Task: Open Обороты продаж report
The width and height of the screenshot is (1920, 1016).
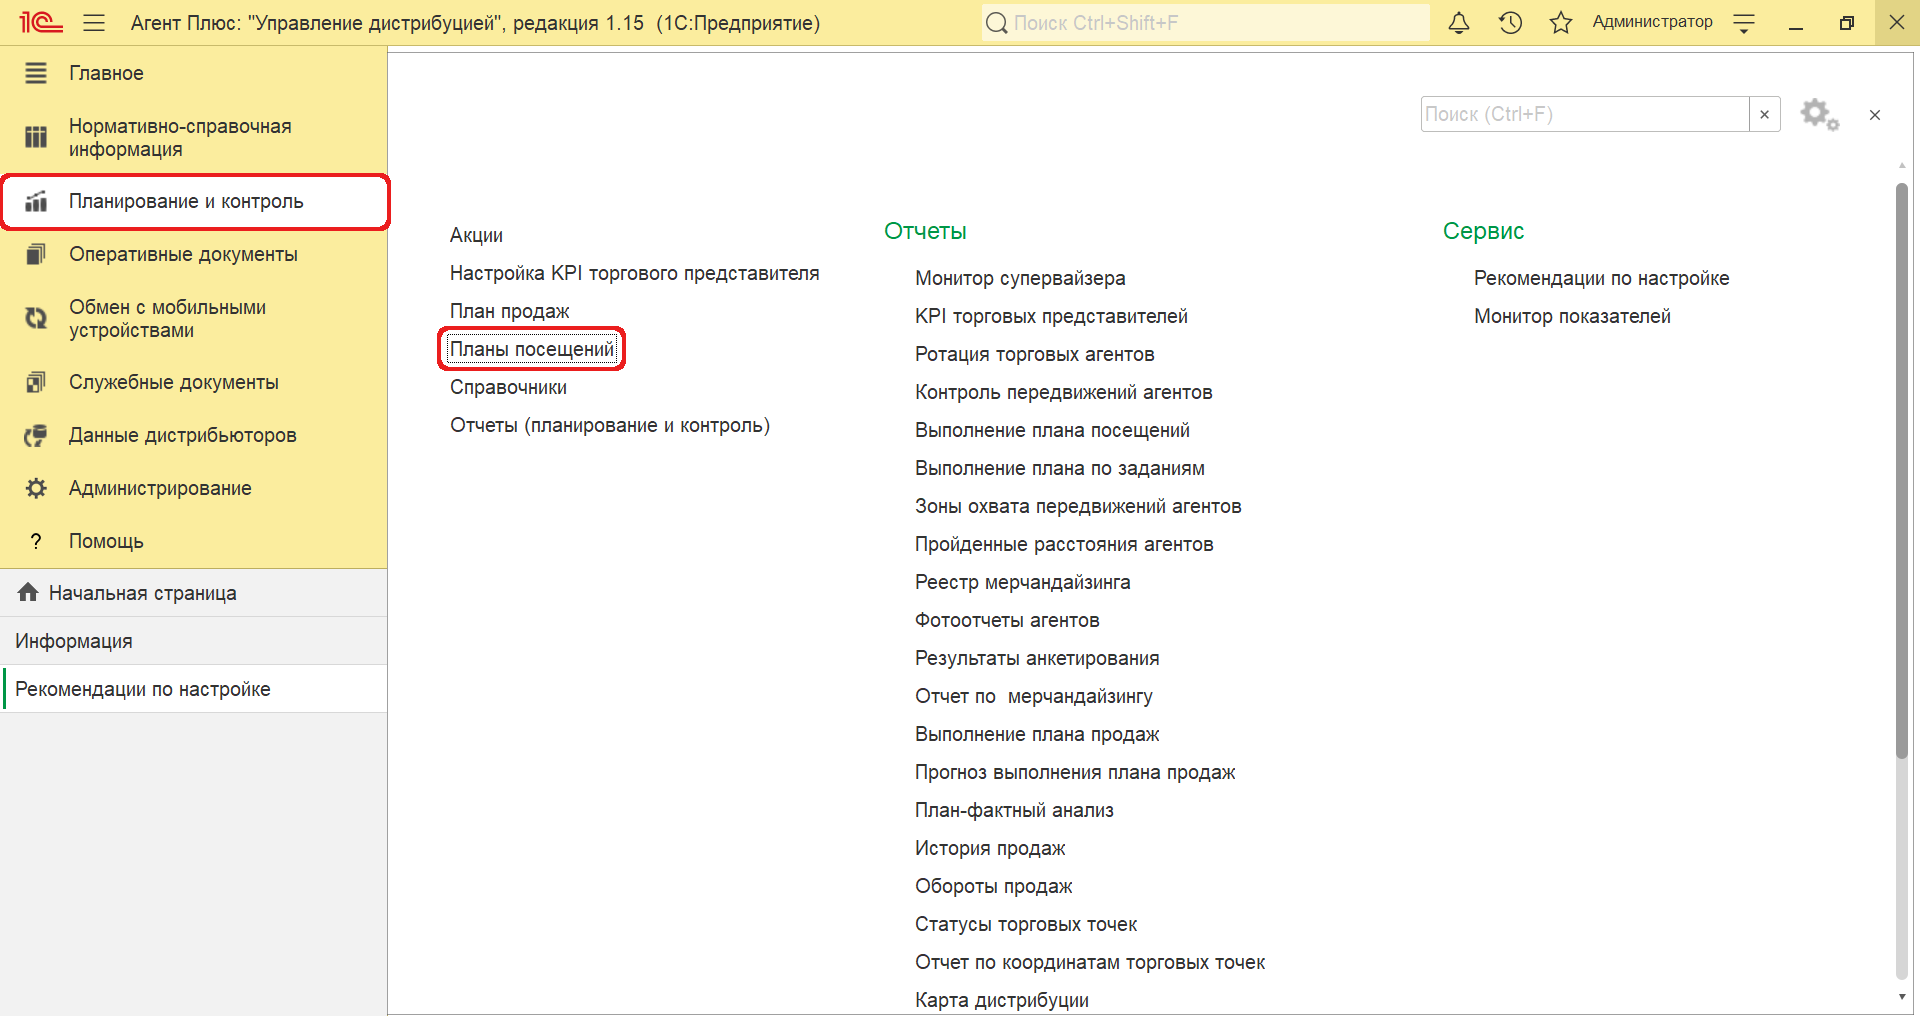Action: [993, 886]
